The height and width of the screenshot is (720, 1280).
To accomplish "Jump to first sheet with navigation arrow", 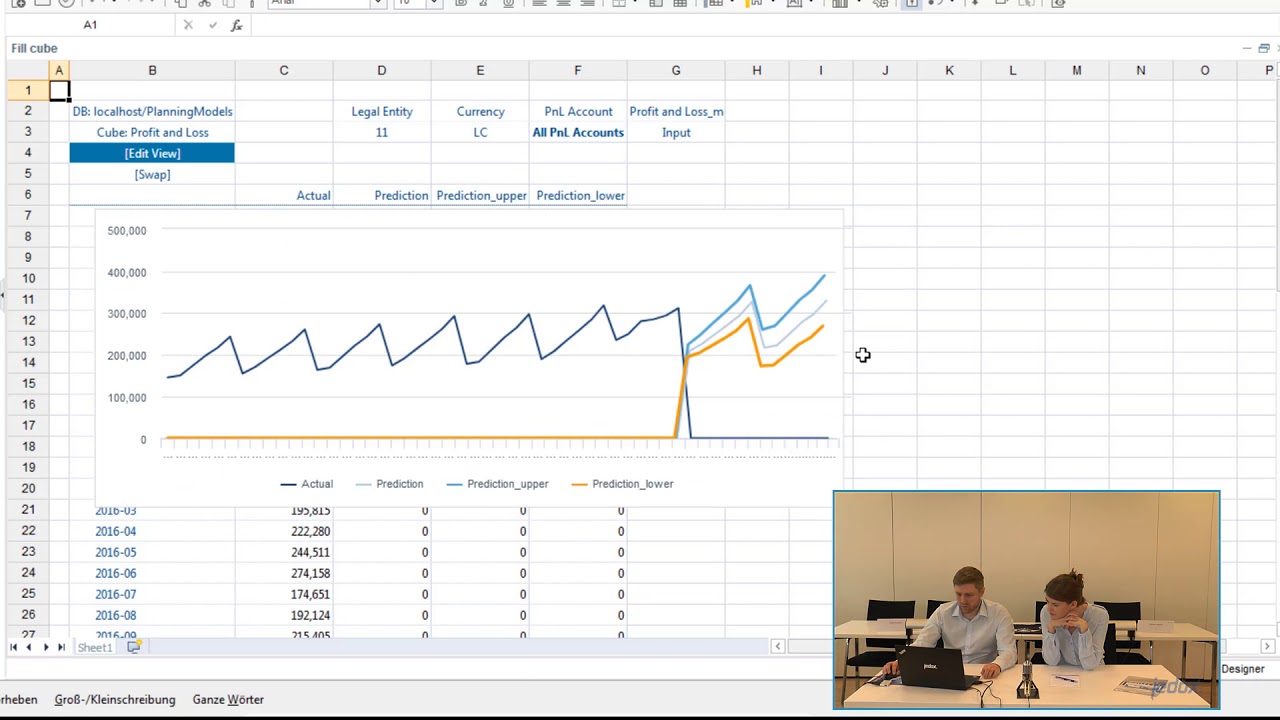I will coord(13,647).
